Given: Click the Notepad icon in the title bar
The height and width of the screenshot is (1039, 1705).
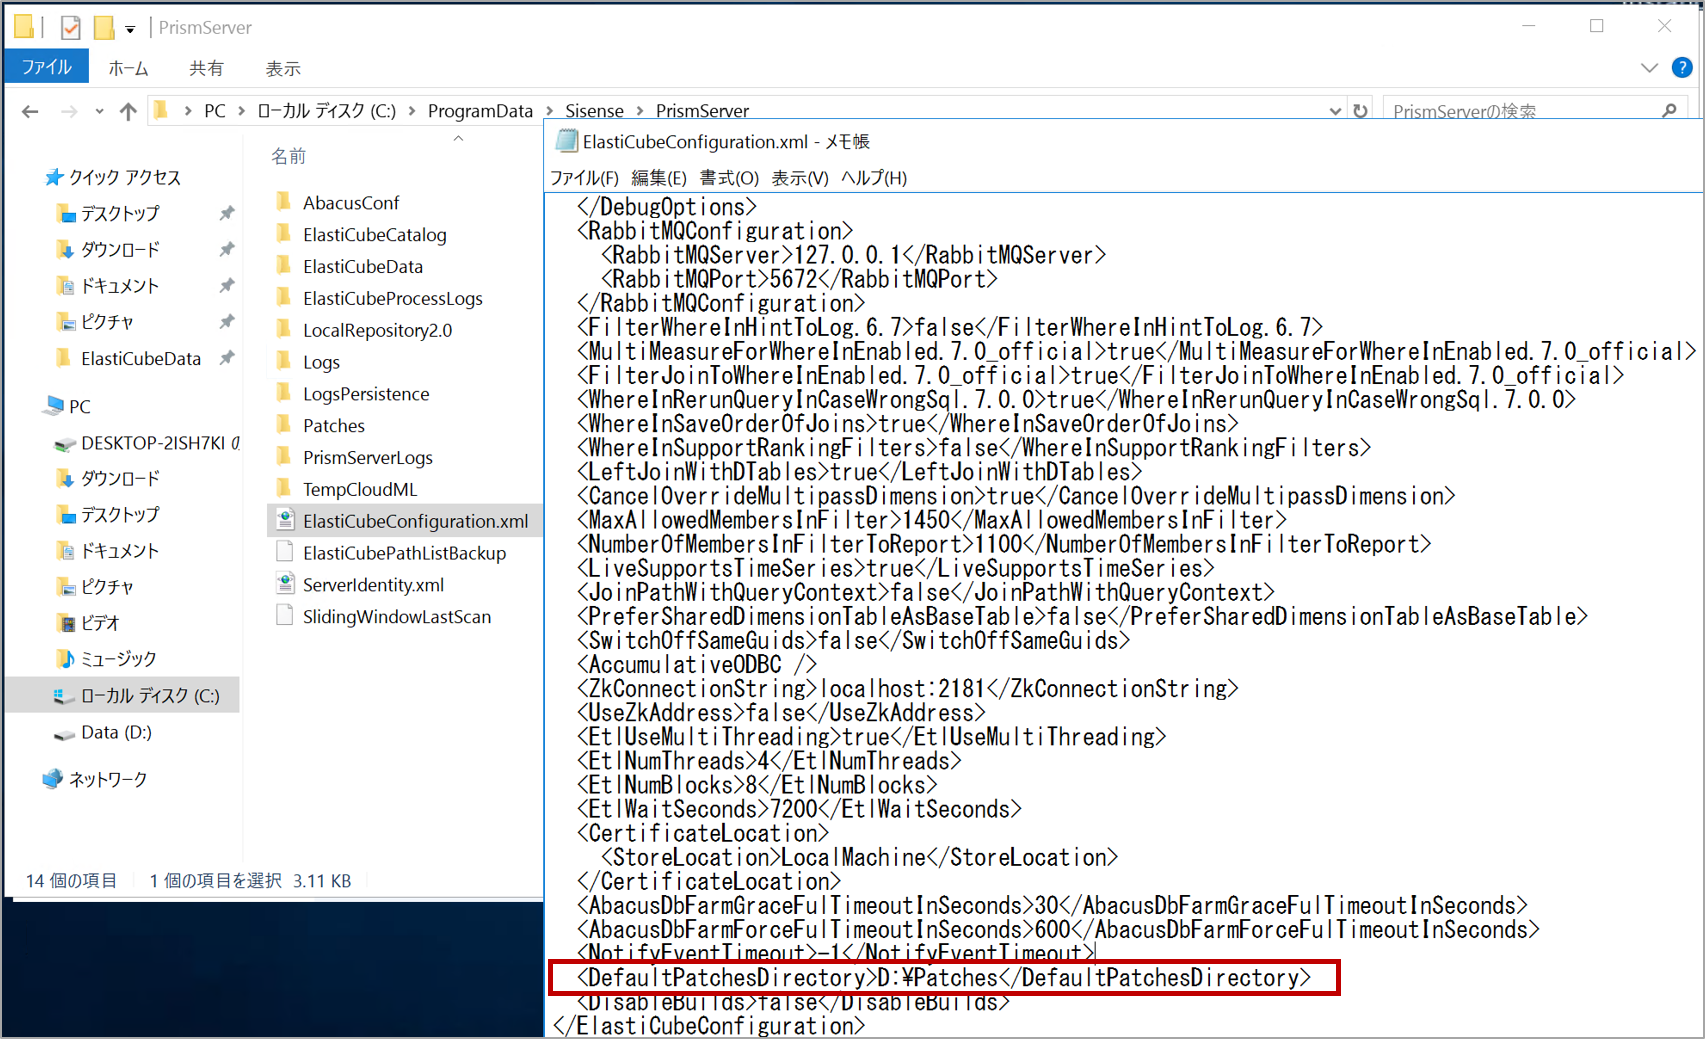Looking at the screenshot, I should (x=567, y=141).
